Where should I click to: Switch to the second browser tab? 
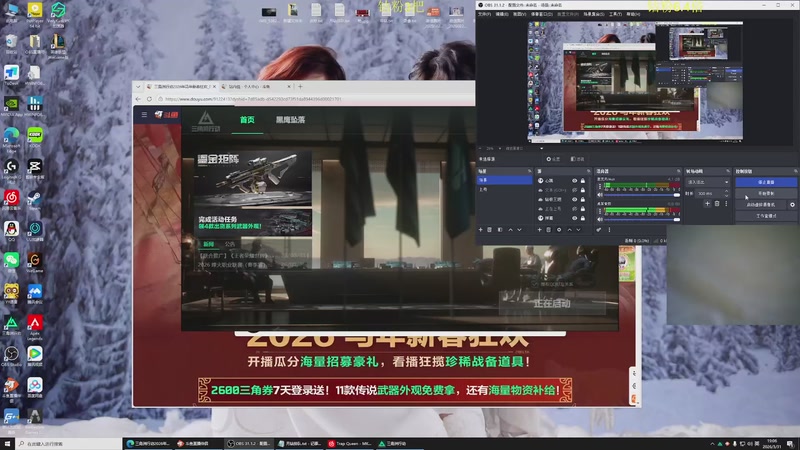(256, 87)
